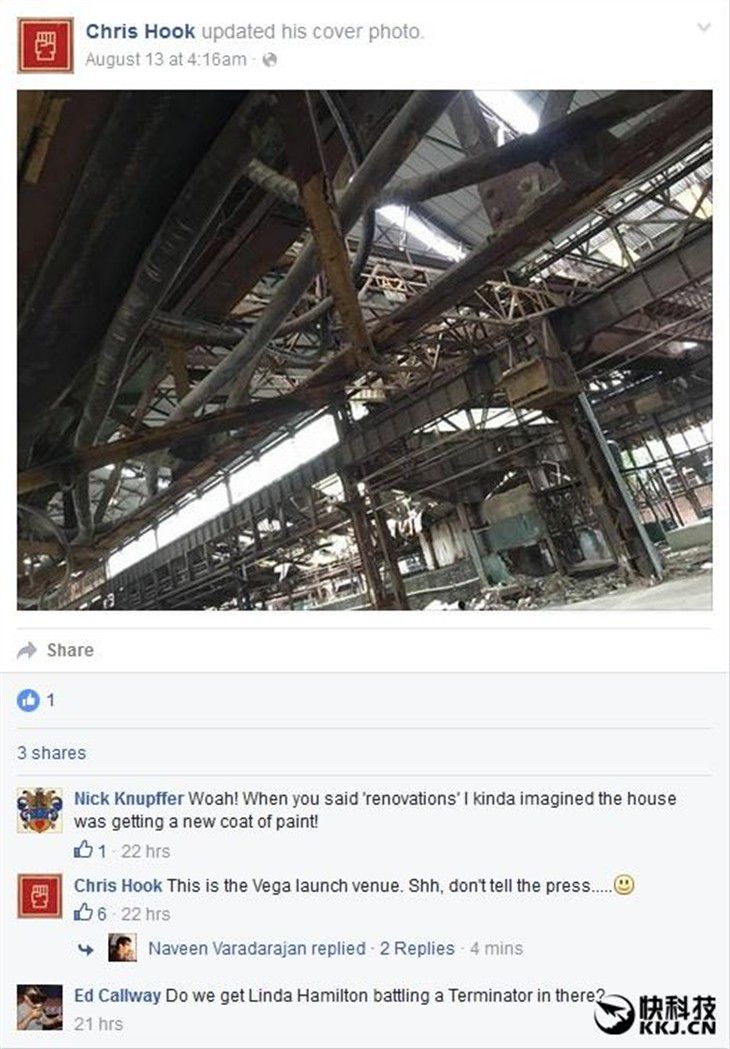Click the public globe privacy icon
This screenshot has height=1049, width=730.
pos(270,60)
